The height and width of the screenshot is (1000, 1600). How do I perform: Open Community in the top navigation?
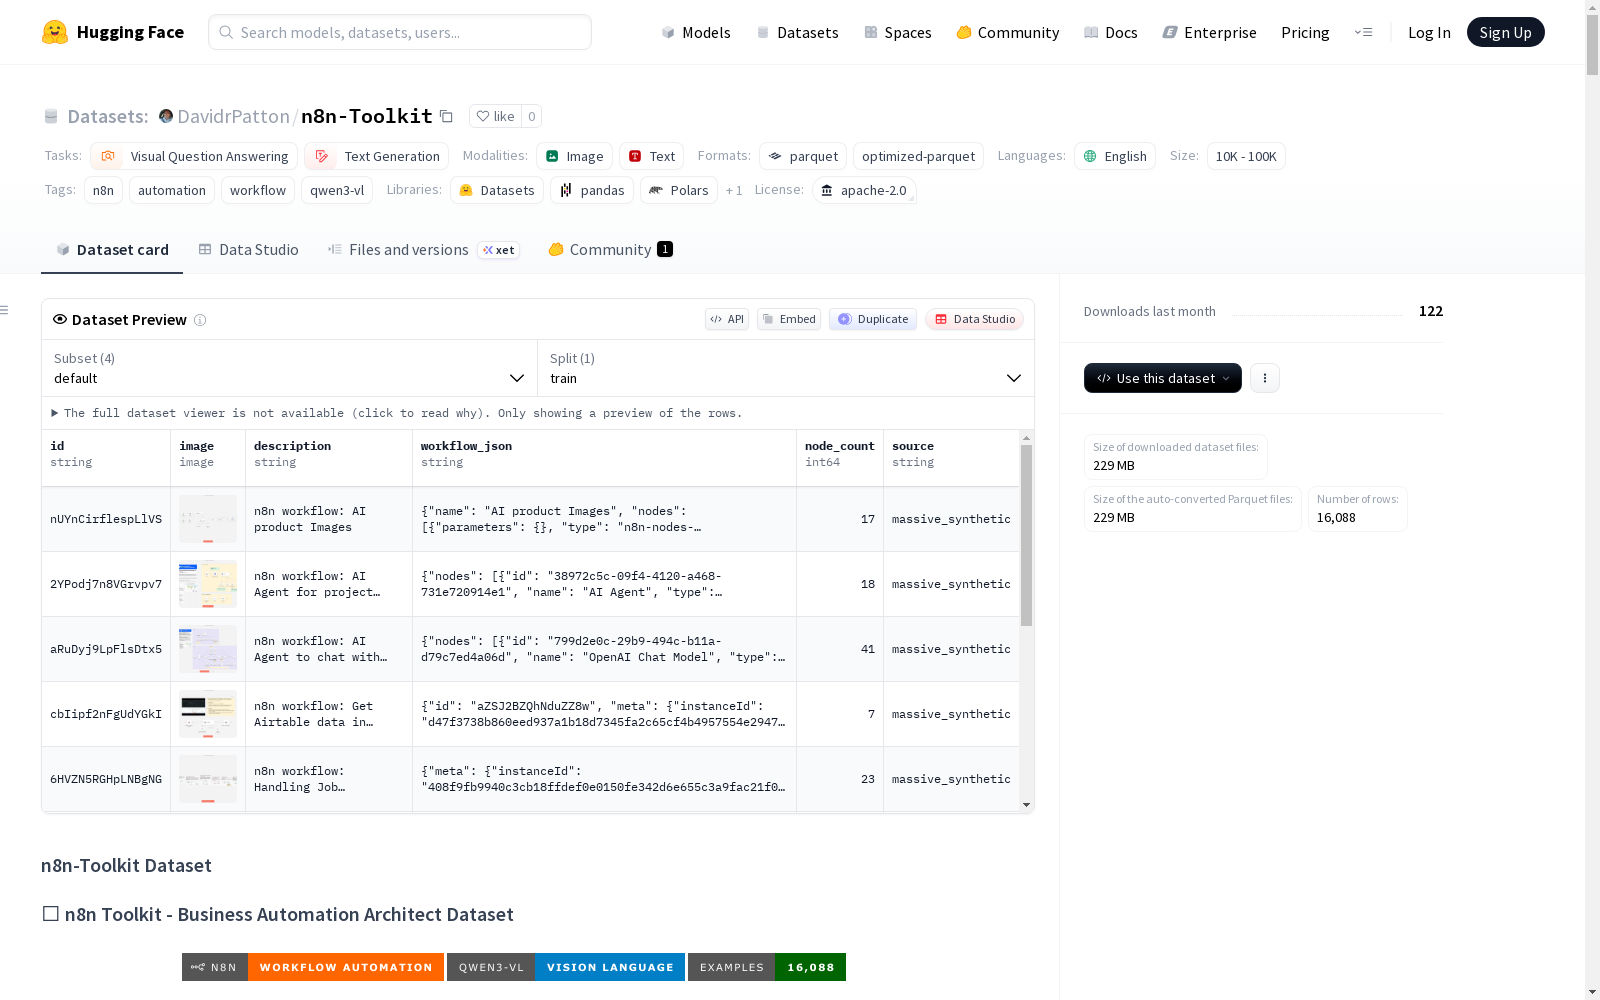(x=1008, y=32)
